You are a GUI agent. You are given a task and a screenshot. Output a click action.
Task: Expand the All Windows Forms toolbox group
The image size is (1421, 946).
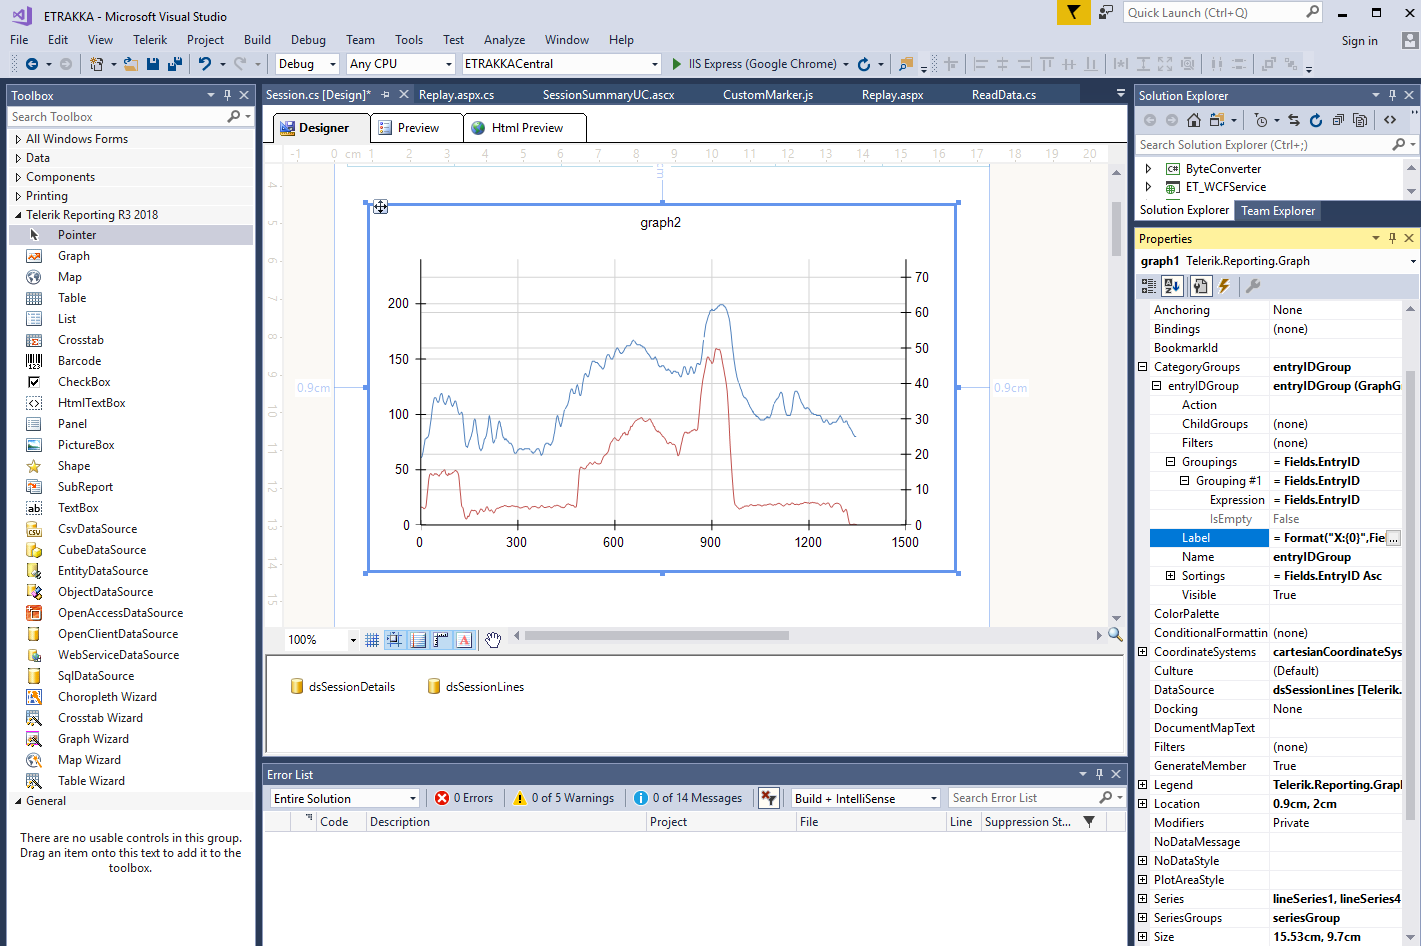click(x=18, y=139)
